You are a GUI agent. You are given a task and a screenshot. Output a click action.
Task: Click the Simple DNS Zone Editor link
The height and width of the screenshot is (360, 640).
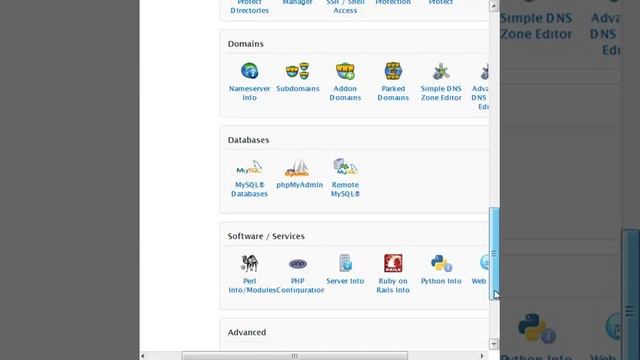point(441,93)
